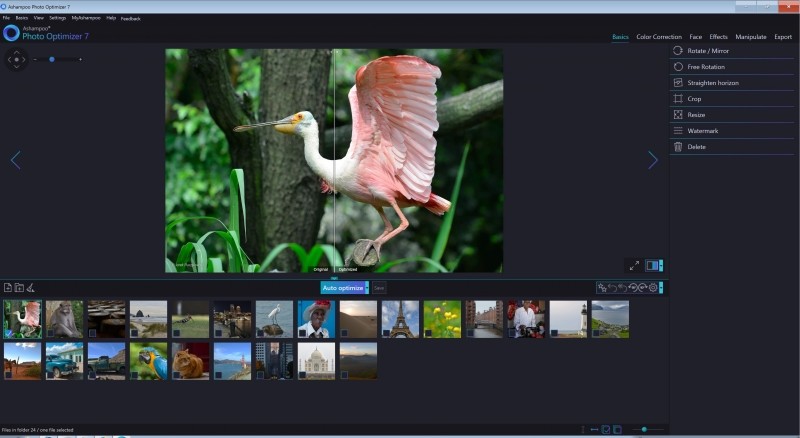
Task: Open the MyAshampoo menu
Action: 86,18
